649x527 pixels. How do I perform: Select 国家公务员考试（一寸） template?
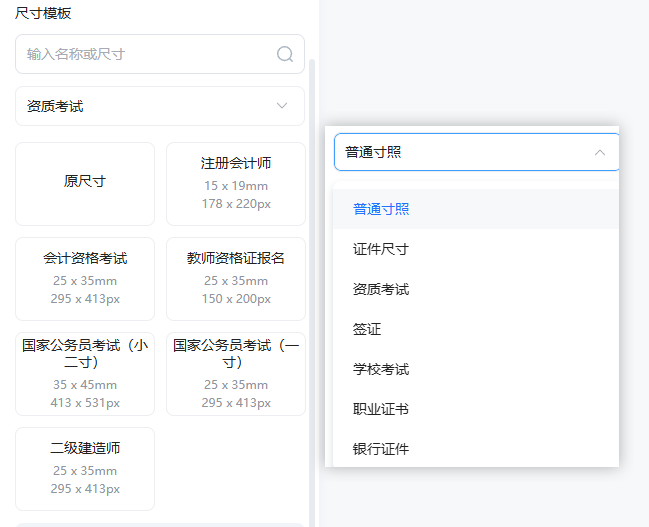pos(236,374)
